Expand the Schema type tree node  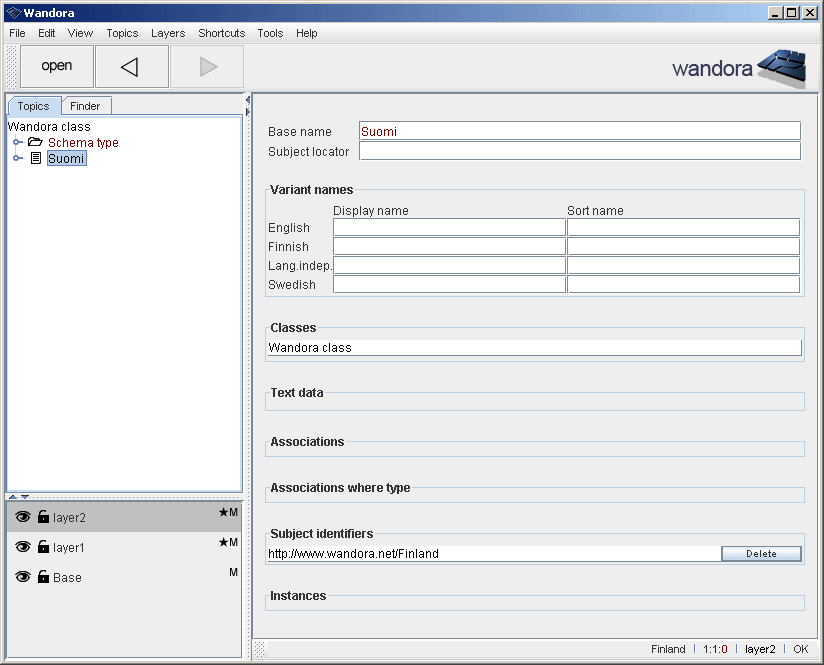tap(18, 142)
